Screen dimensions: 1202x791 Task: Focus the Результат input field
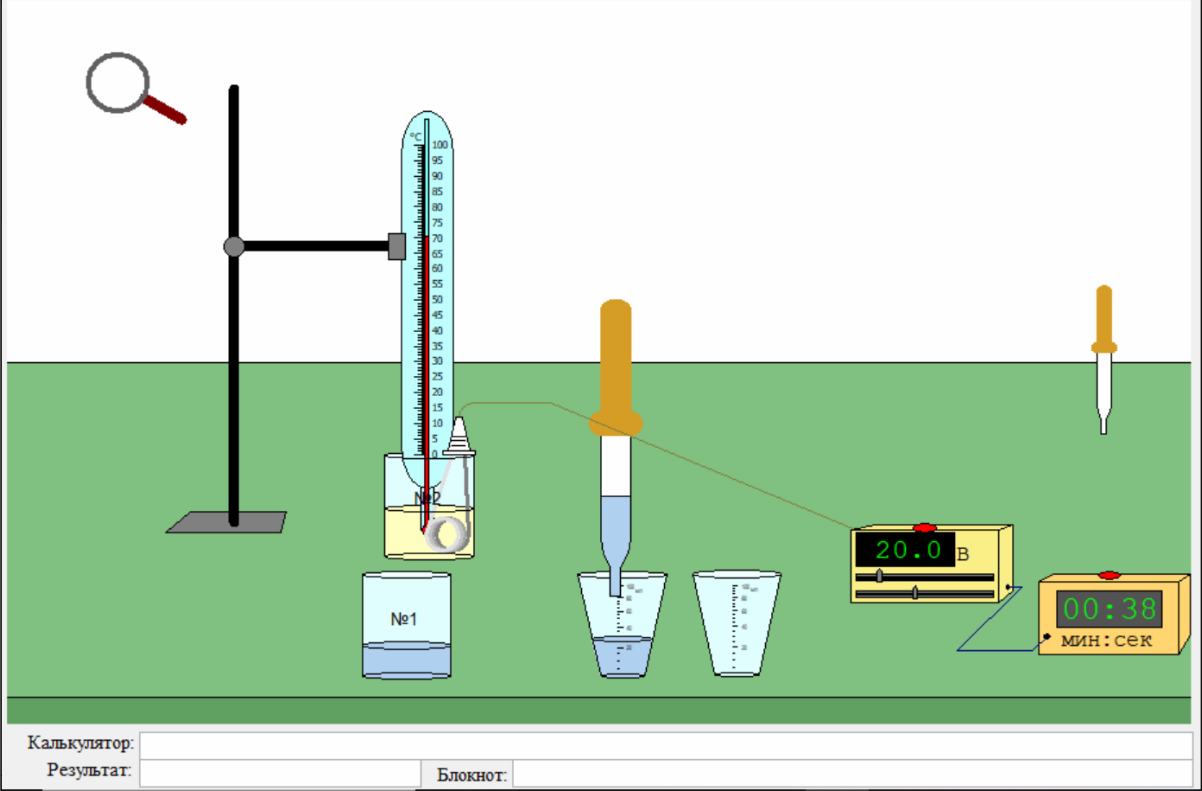pyautogui.click(x=280, y=773)
